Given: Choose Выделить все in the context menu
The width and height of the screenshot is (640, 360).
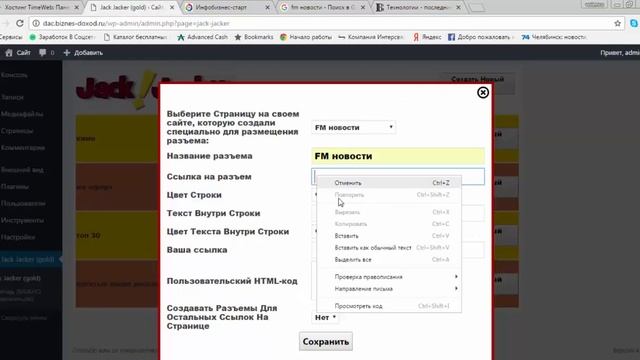Looking at the screenshot, I should (x=389, y=260).
